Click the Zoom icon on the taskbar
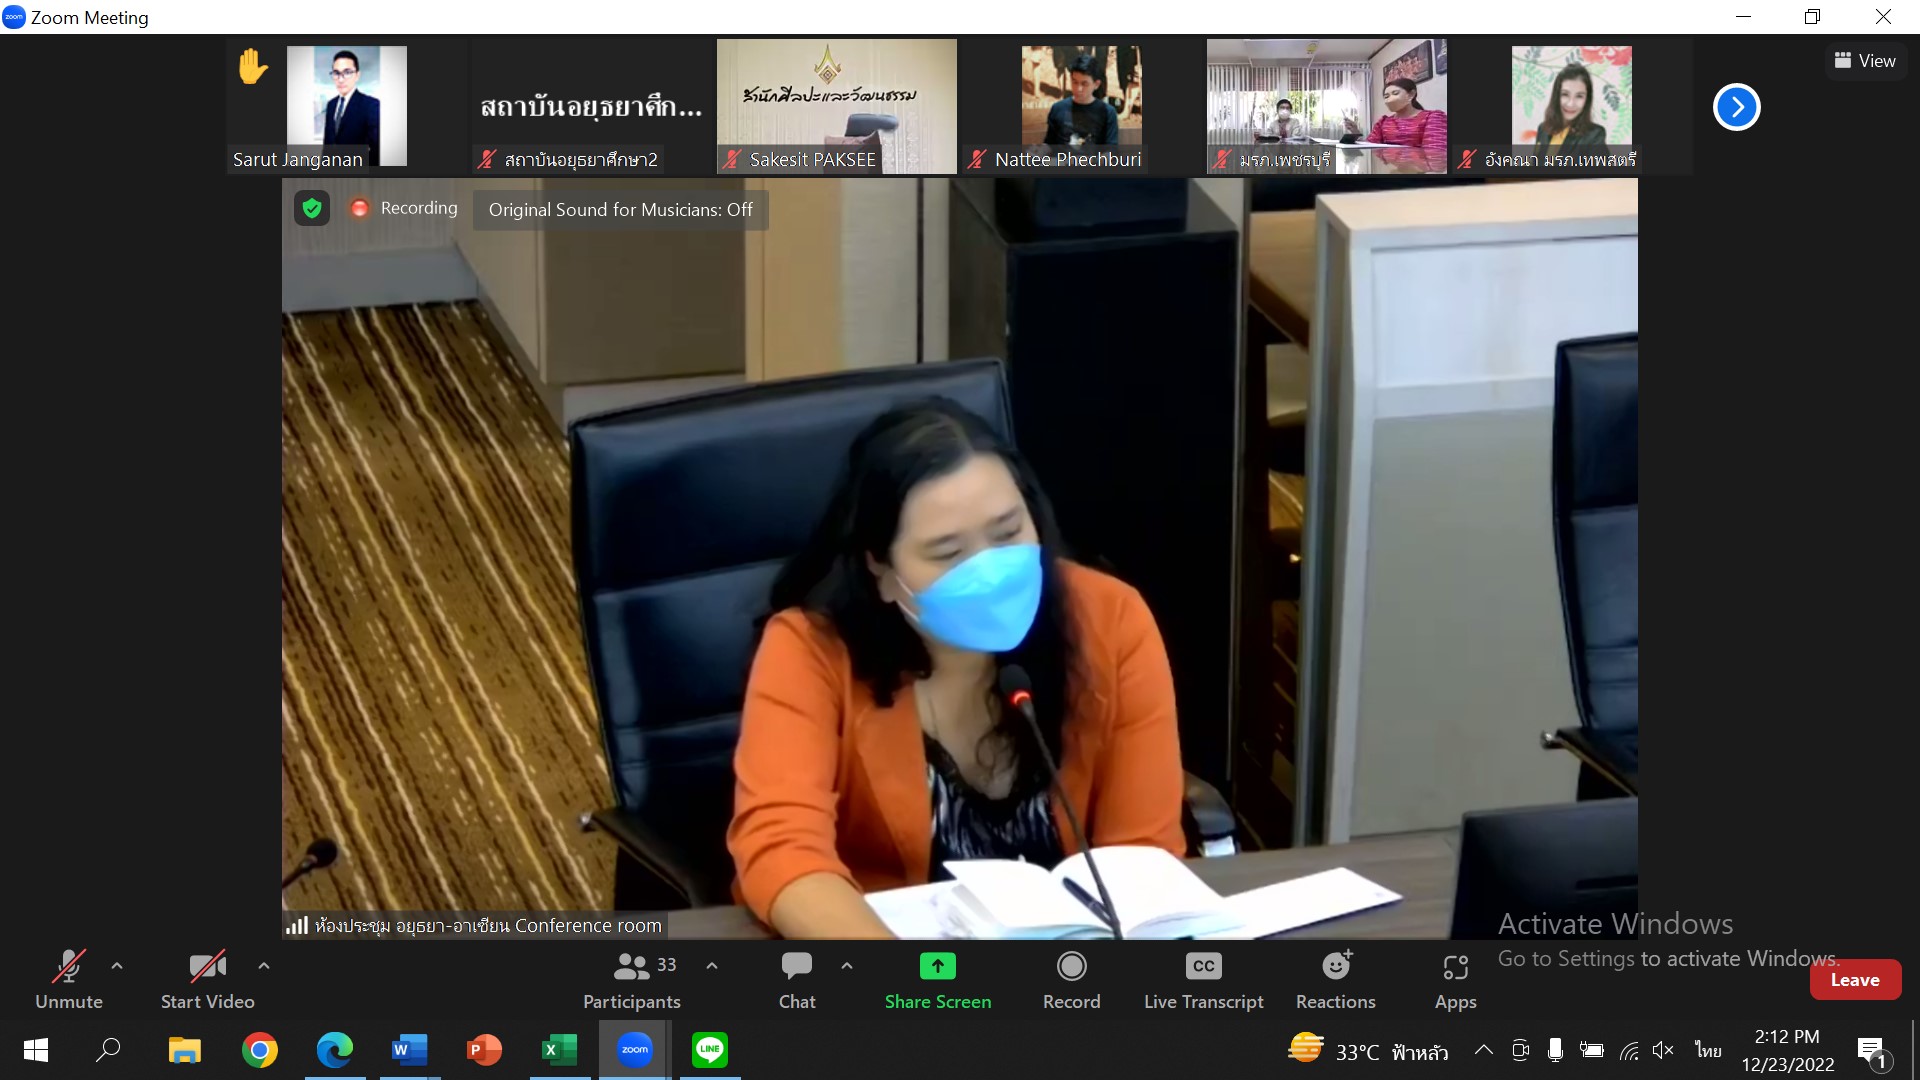 (635, 1050)
